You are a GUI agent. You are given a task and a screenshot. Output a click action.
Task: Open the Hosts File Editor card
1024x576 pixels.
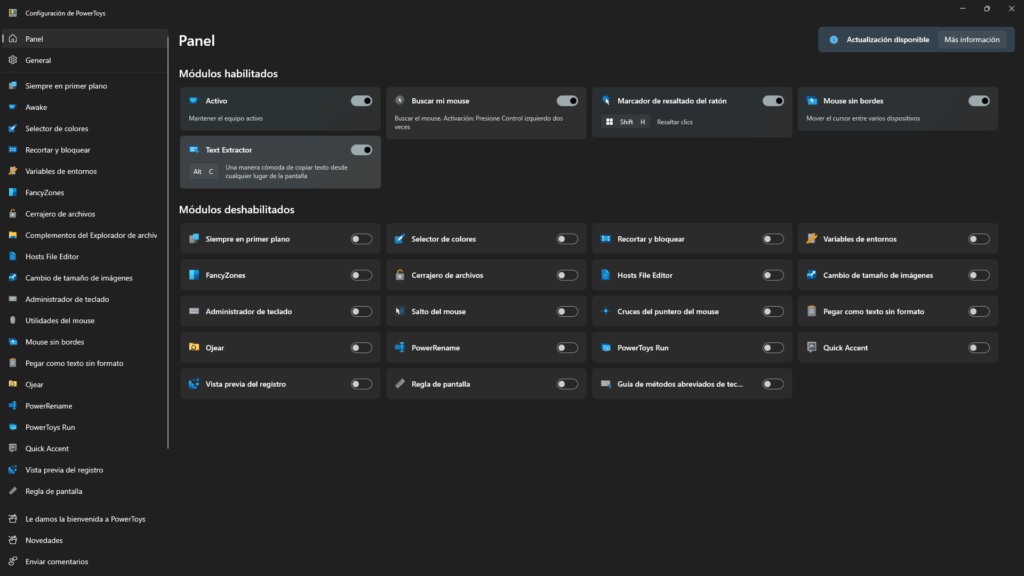[692, 275]
